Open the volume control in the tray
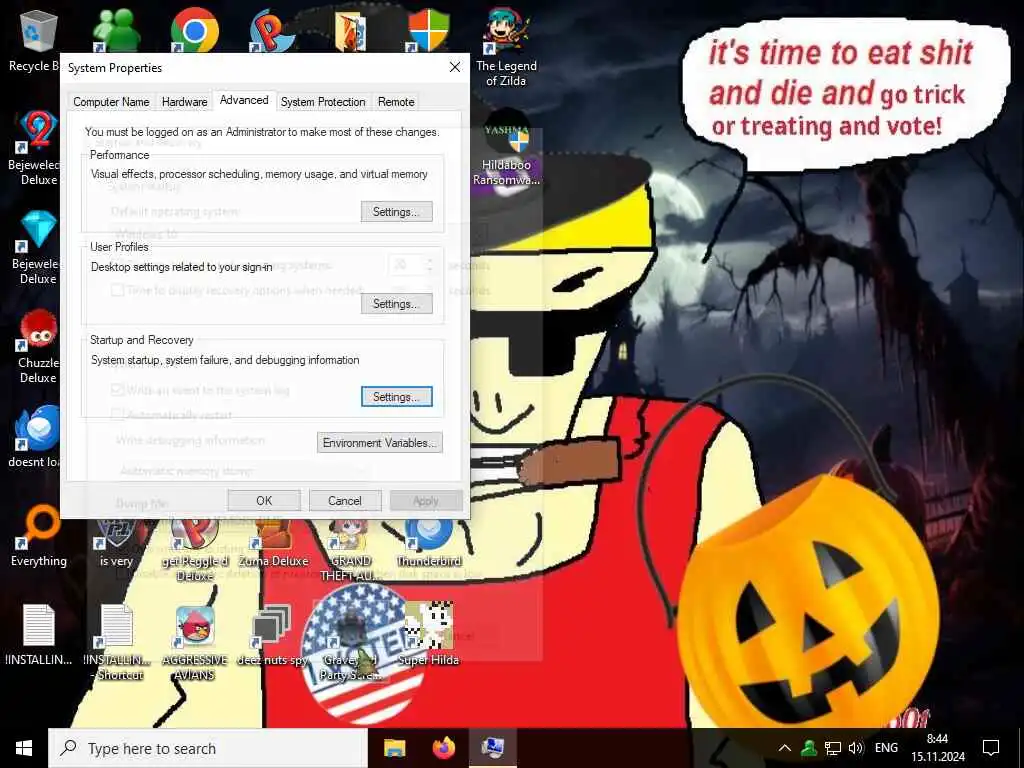Screen dimensions: 1024x768 pyautogui.click(x=856, y=748)
